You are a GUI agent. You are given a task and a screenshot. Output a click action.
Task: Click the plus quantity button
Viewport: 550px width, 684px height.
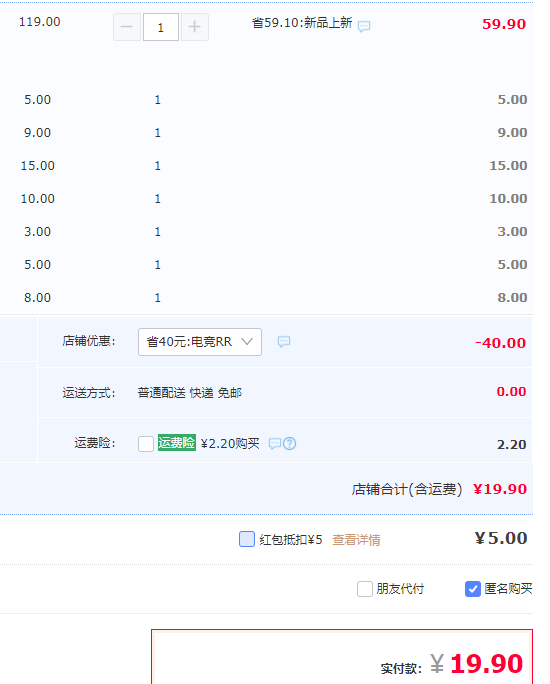click(195, 27)
